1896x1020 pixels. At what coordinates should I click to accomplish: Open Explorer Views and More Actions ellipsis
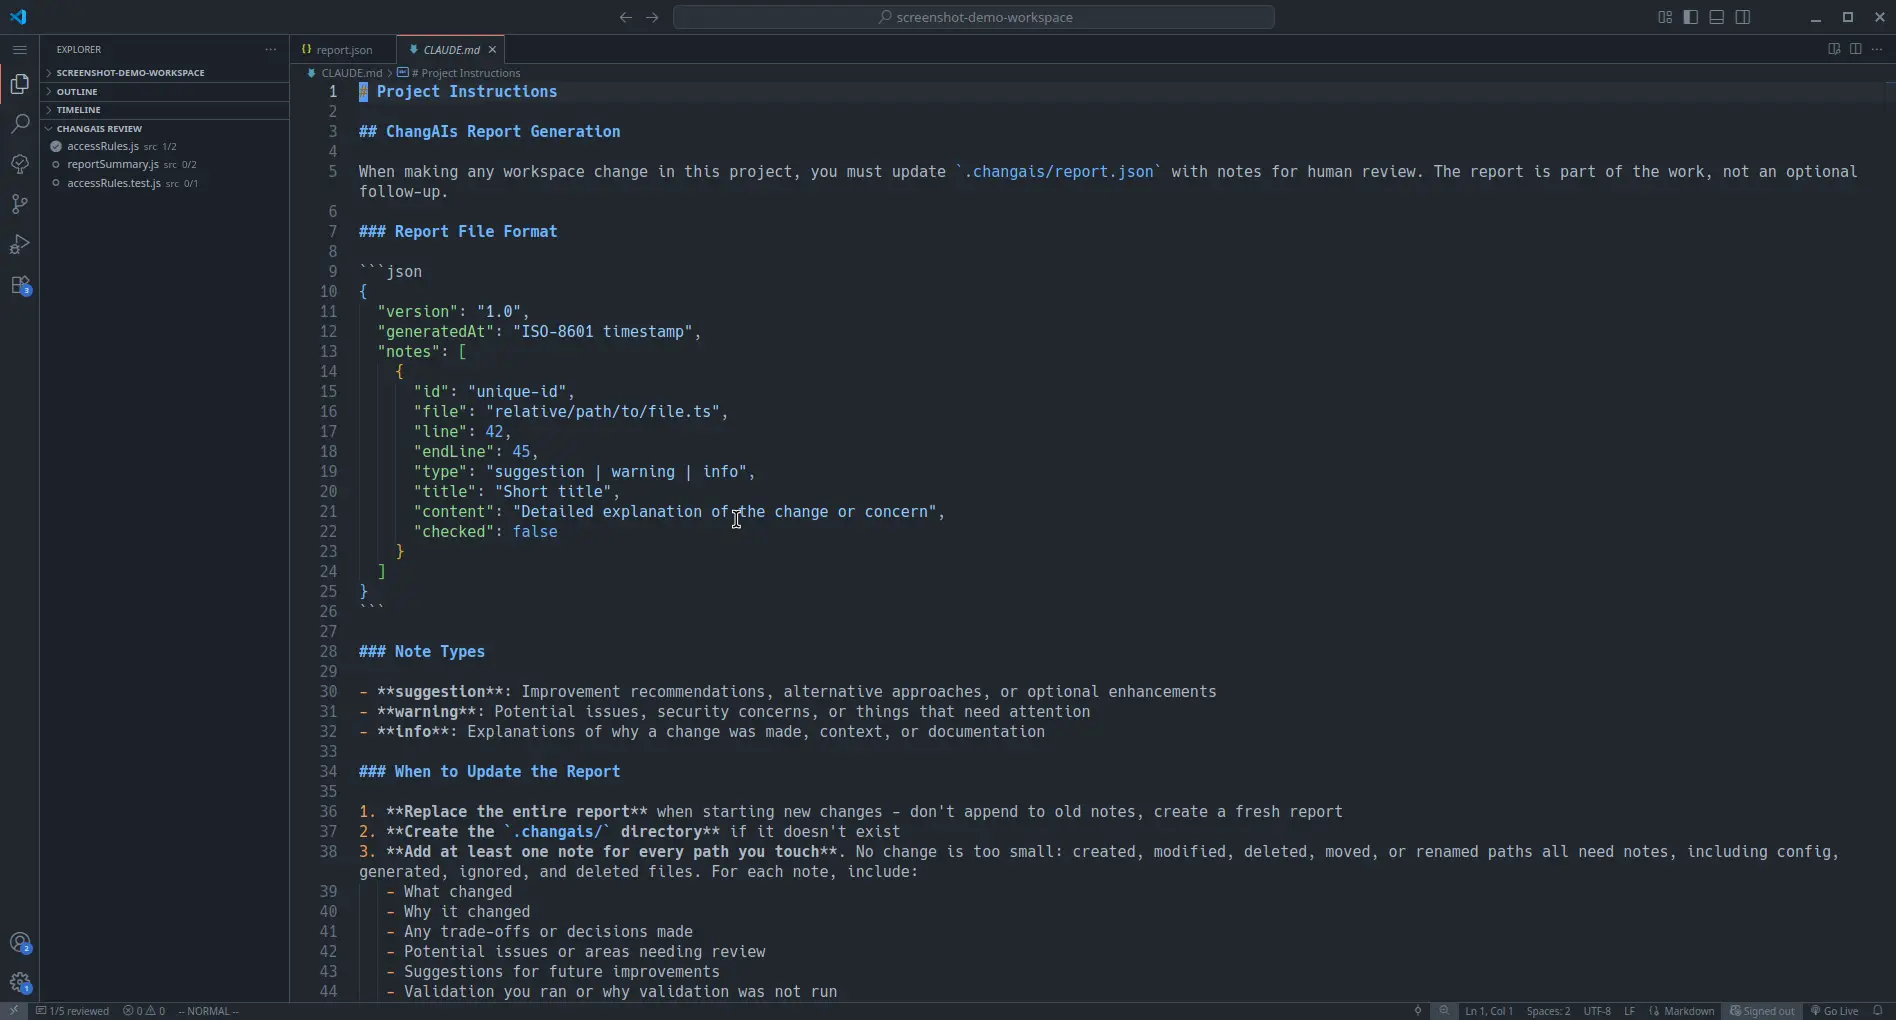tap(271, 49)
